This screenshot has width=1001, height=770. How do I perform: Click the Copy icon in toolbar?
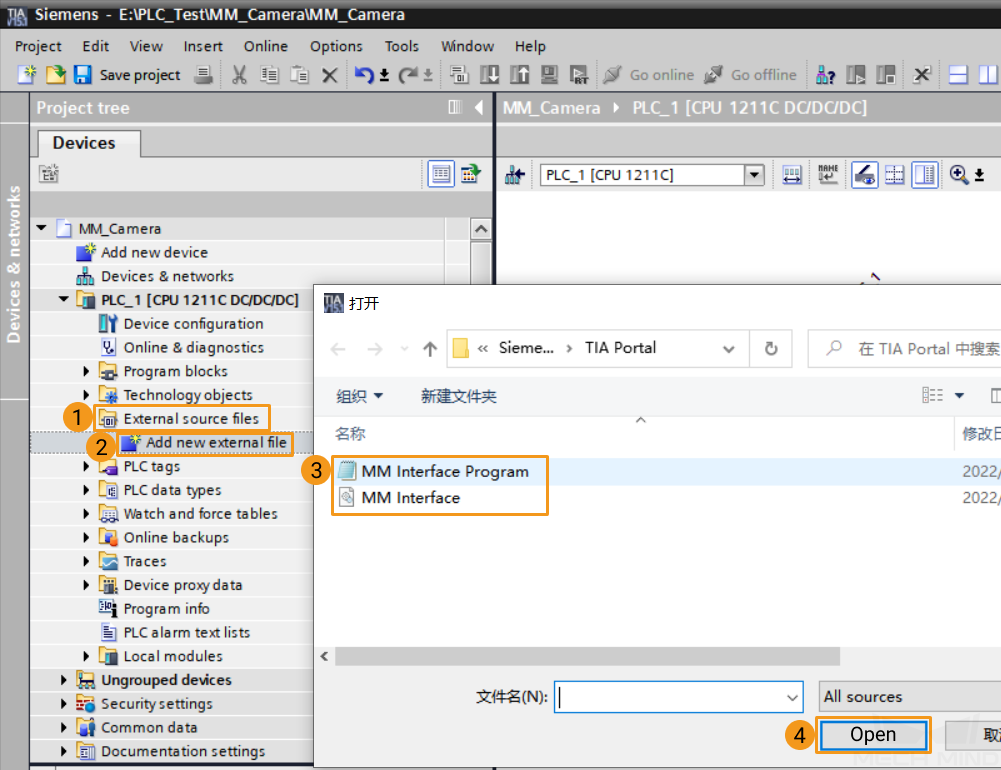[269, 75]
